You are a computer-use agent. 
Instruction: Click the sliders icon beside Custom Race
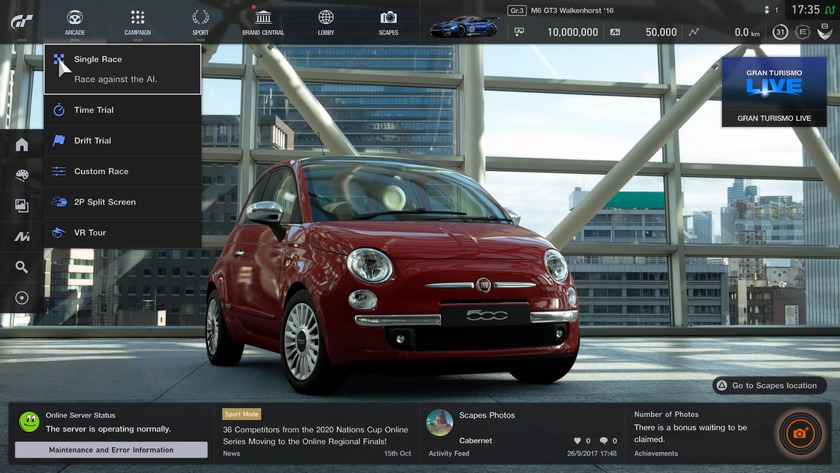pos(59,171)
